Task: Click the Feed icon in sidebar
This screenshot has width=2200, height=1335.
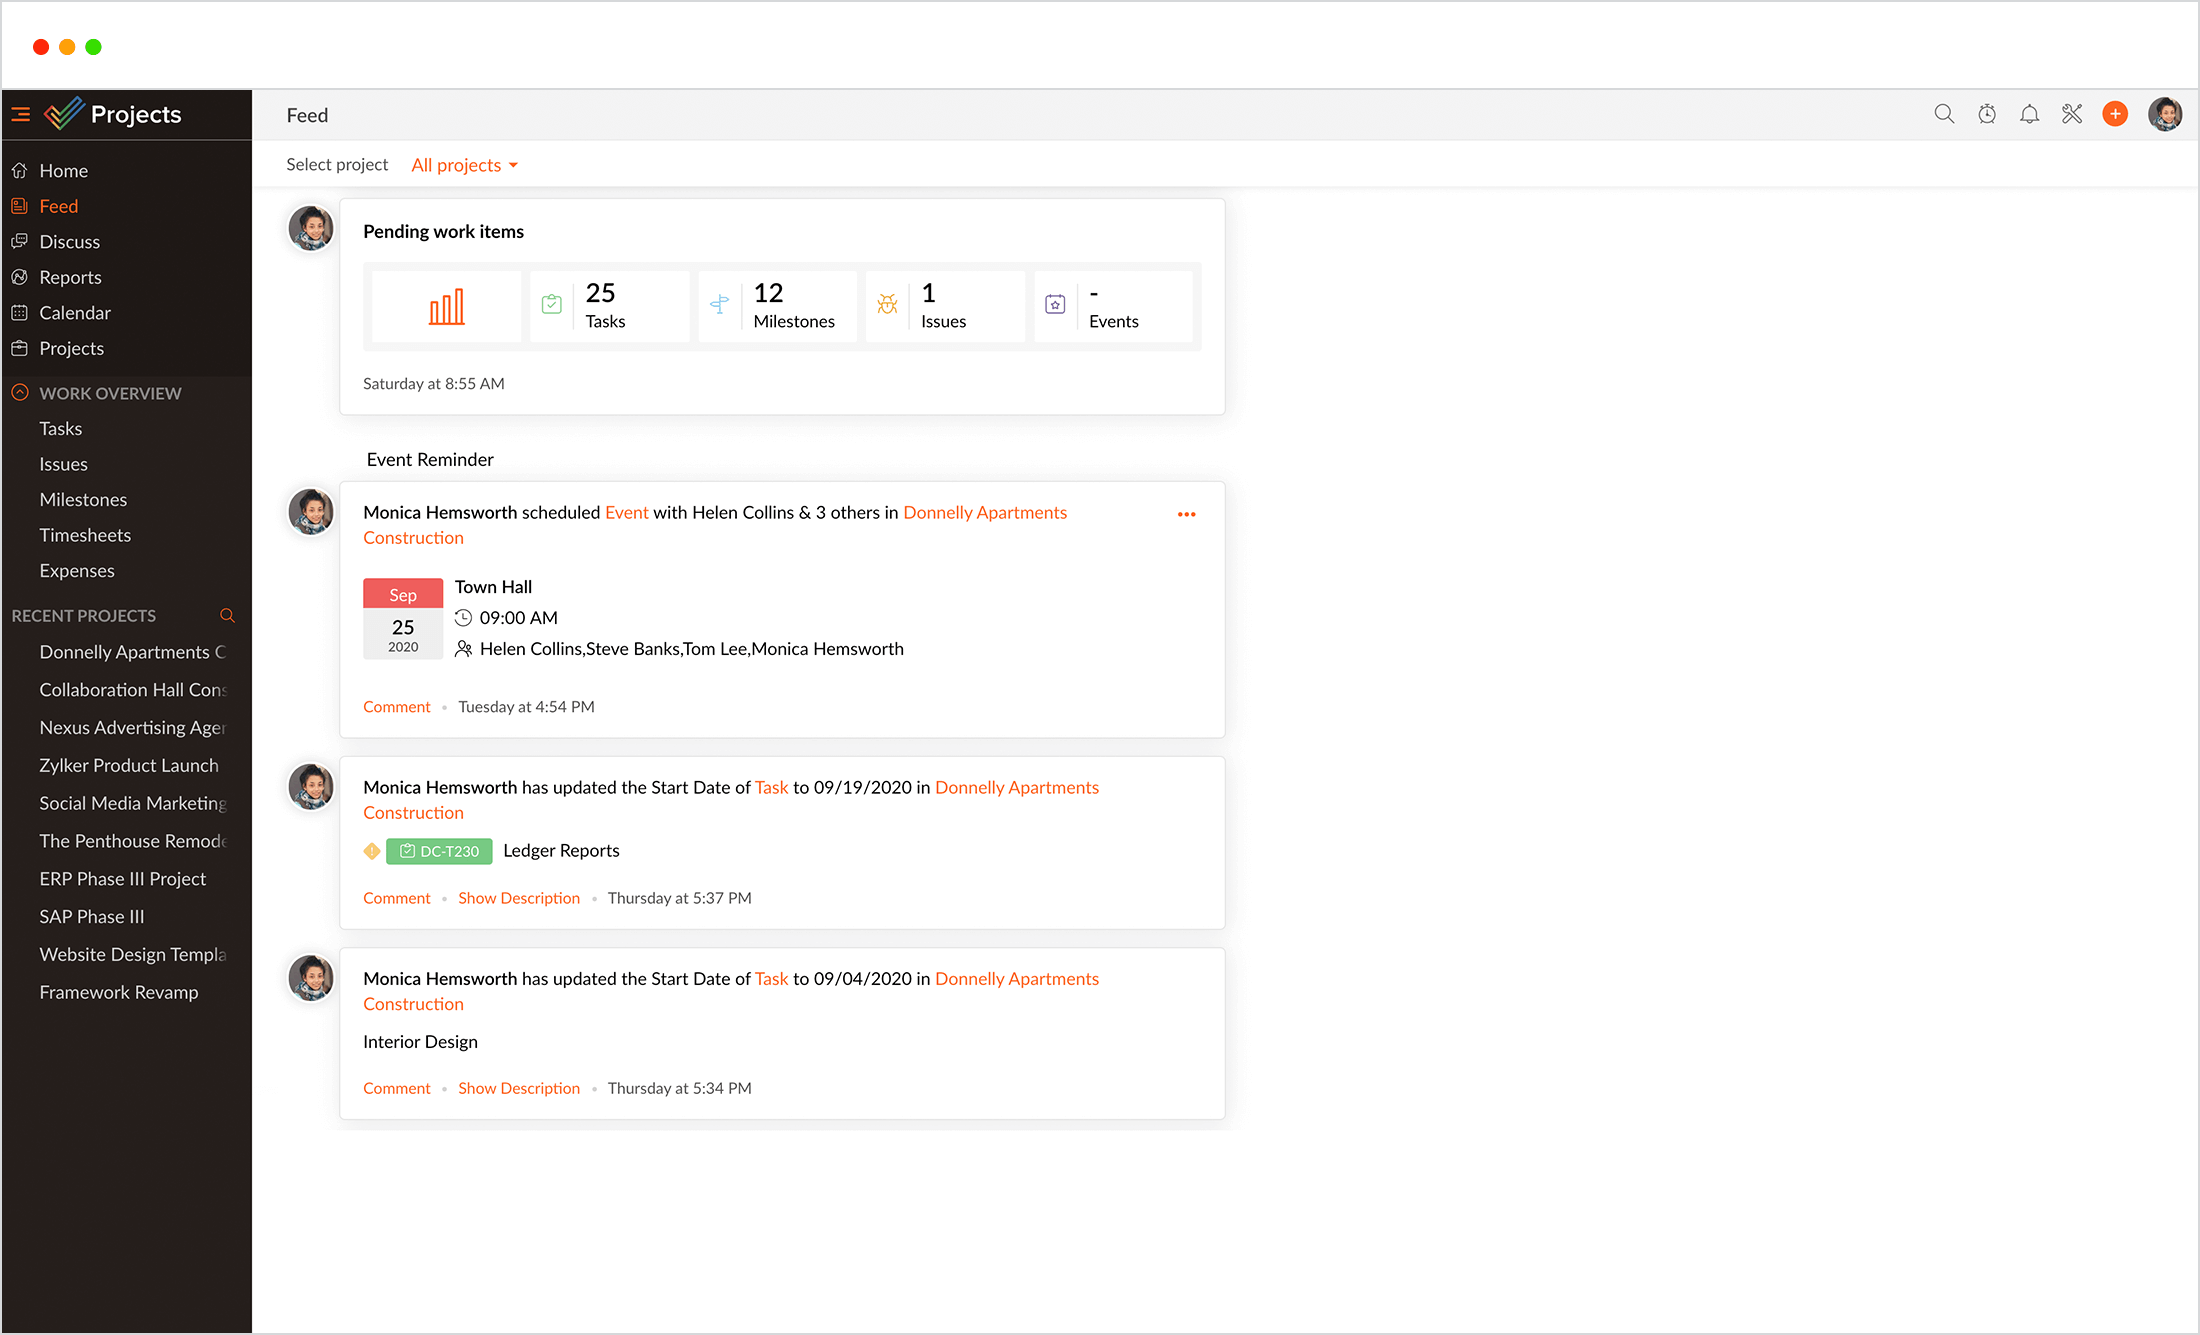Action: 19,206
